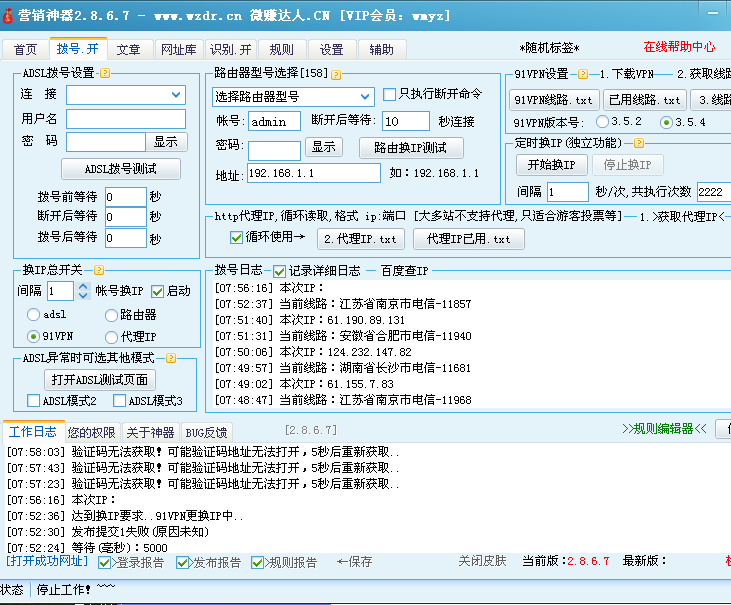This screenshot has width=731, height=605.
Task: Enable ADSL模式3 checkbox
Action: (x=119, y=400)
